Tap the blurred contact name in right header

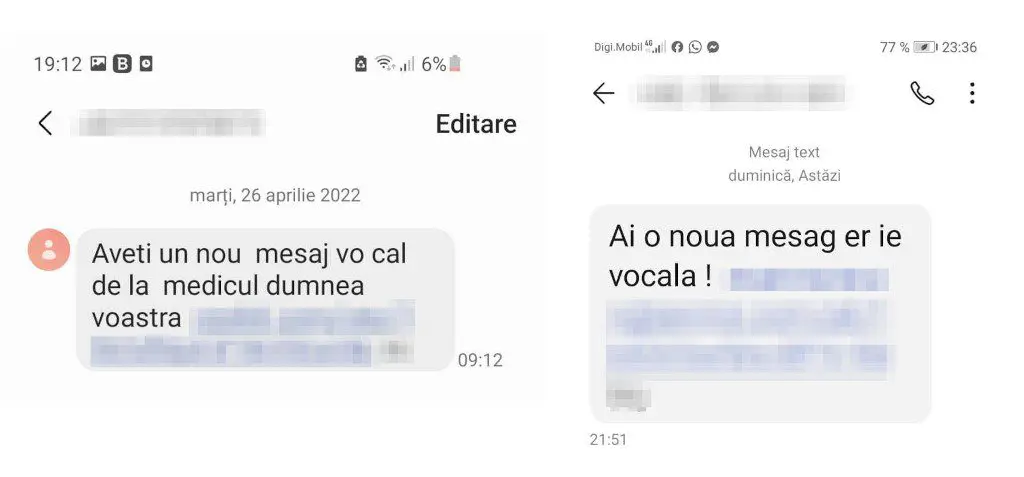pyautogui.click(x=740, y=93)
